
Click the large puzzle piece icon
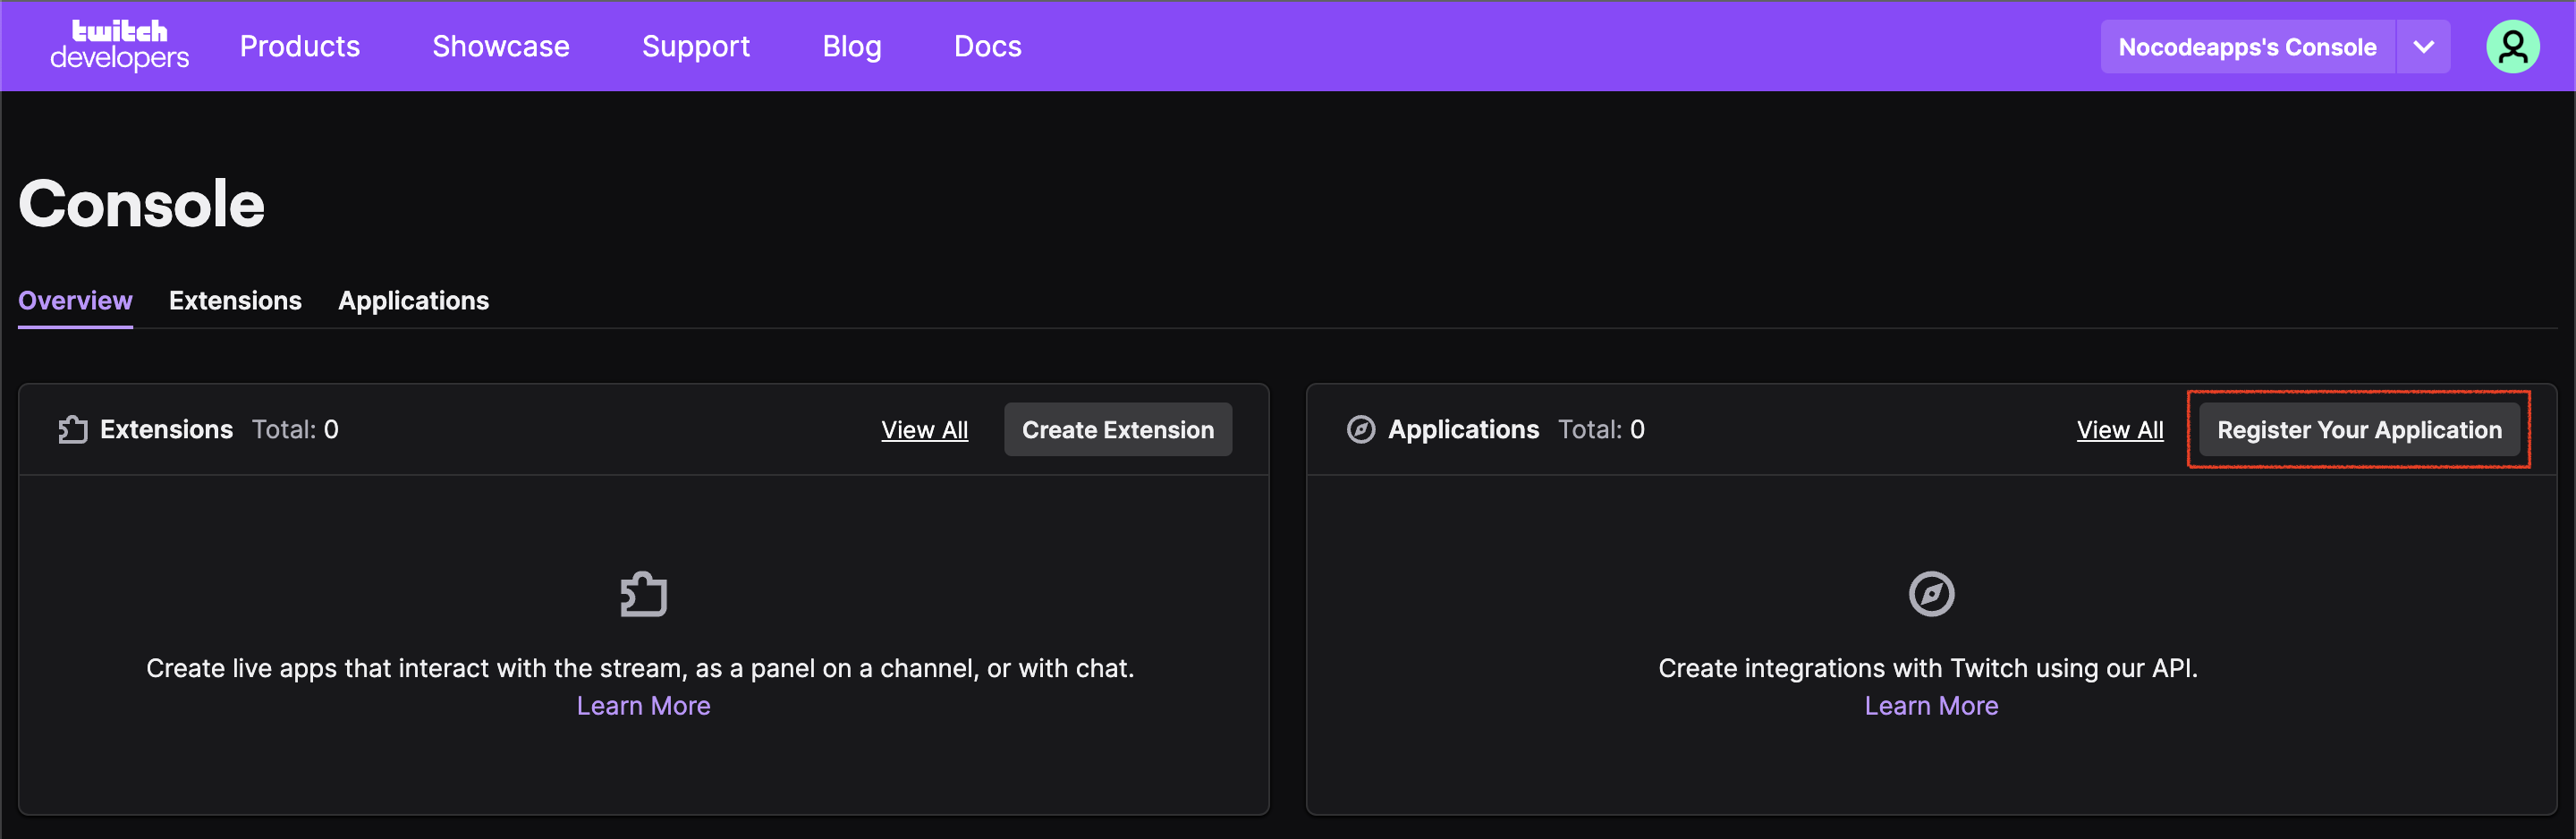(x=643, y=594)
